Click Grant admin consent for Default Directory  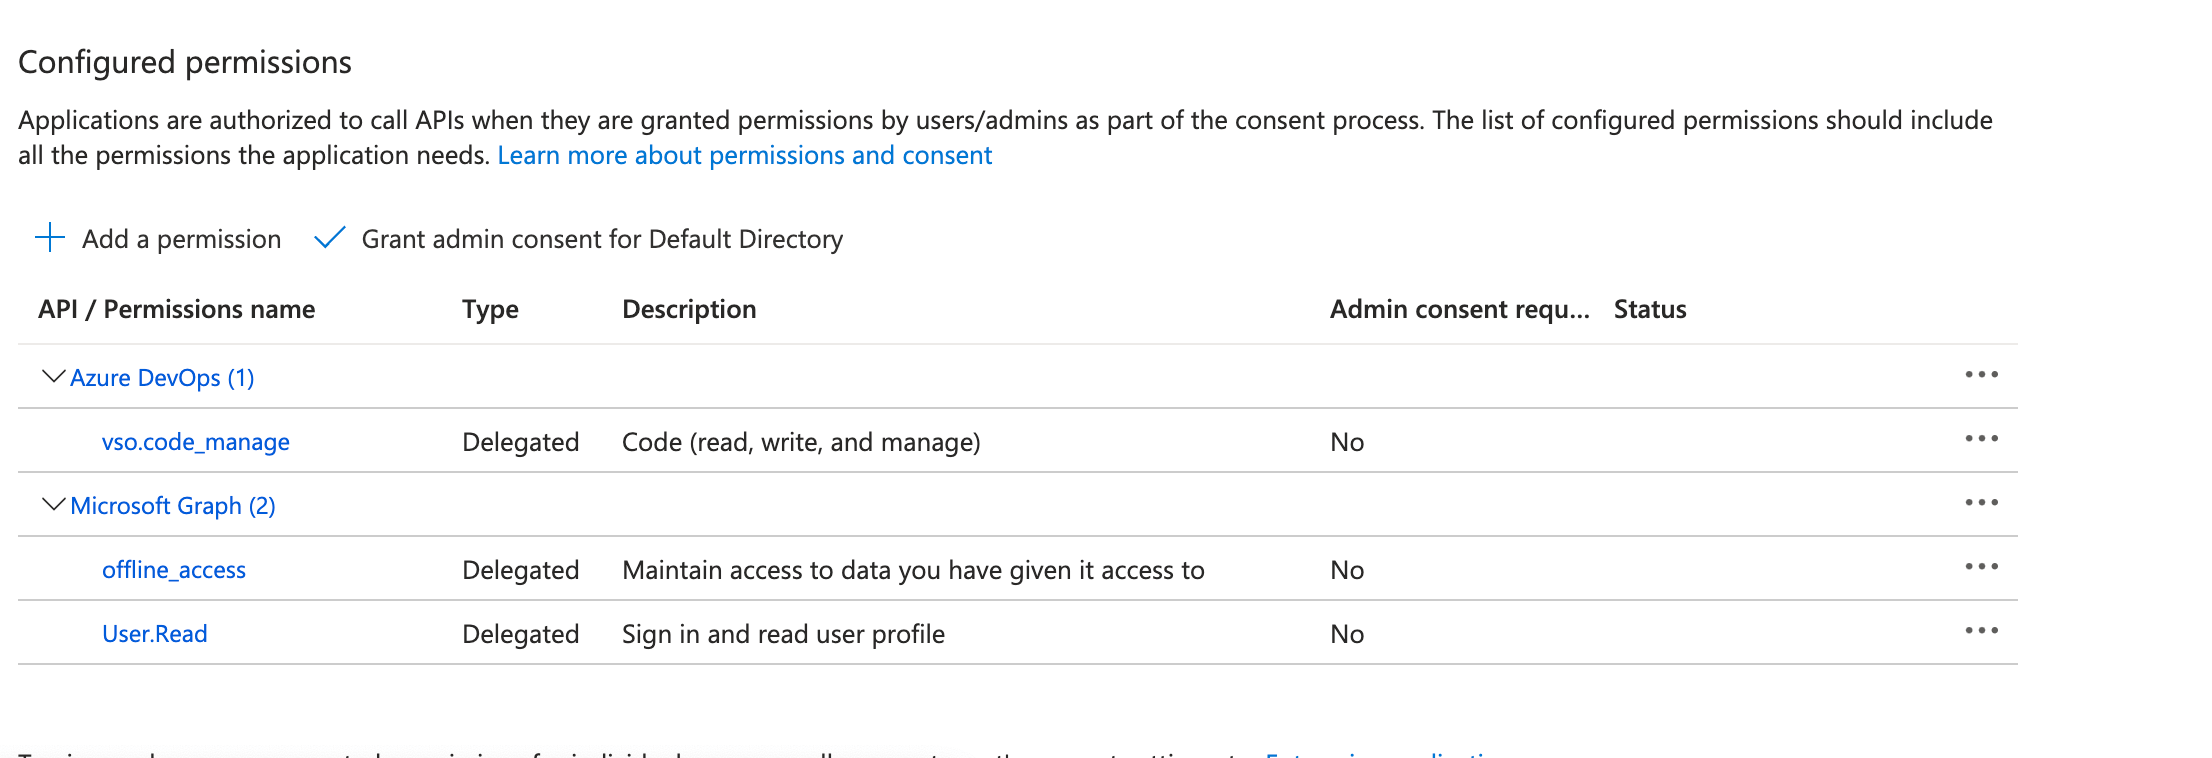pyautogui.click(x=602, y=239)
